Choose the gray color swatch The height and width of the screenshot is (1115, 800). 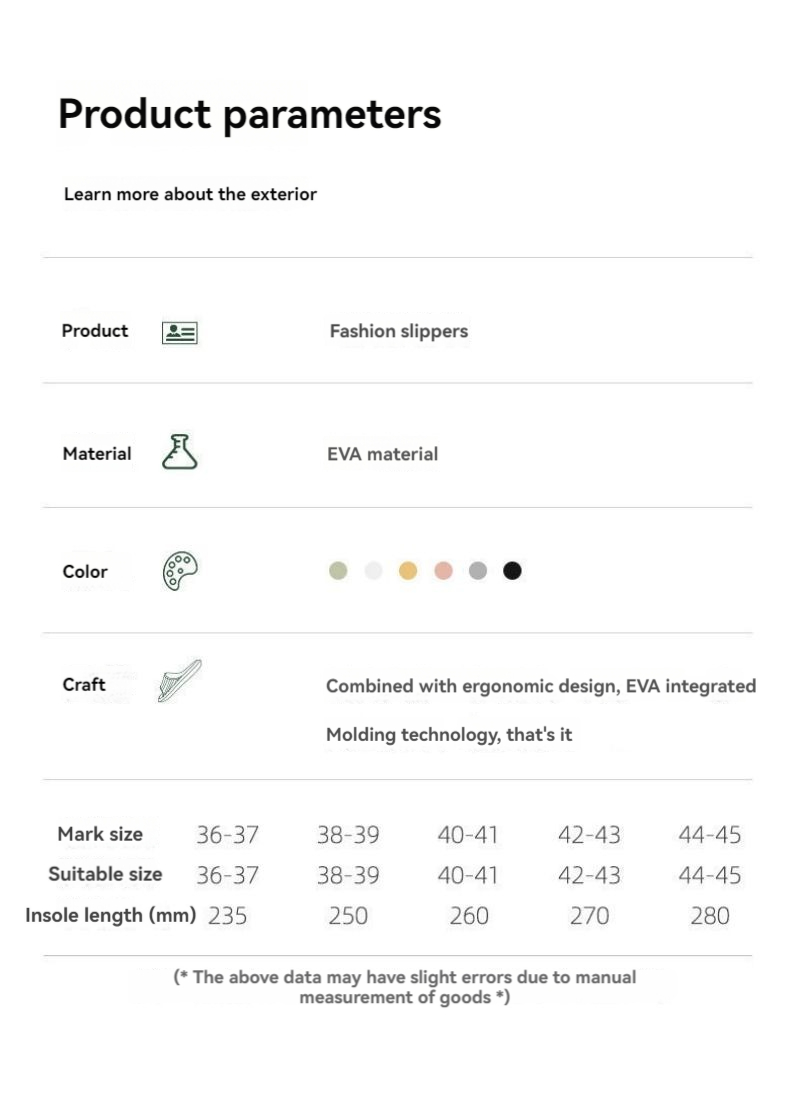pyautogui.click(x=478, y=571)
